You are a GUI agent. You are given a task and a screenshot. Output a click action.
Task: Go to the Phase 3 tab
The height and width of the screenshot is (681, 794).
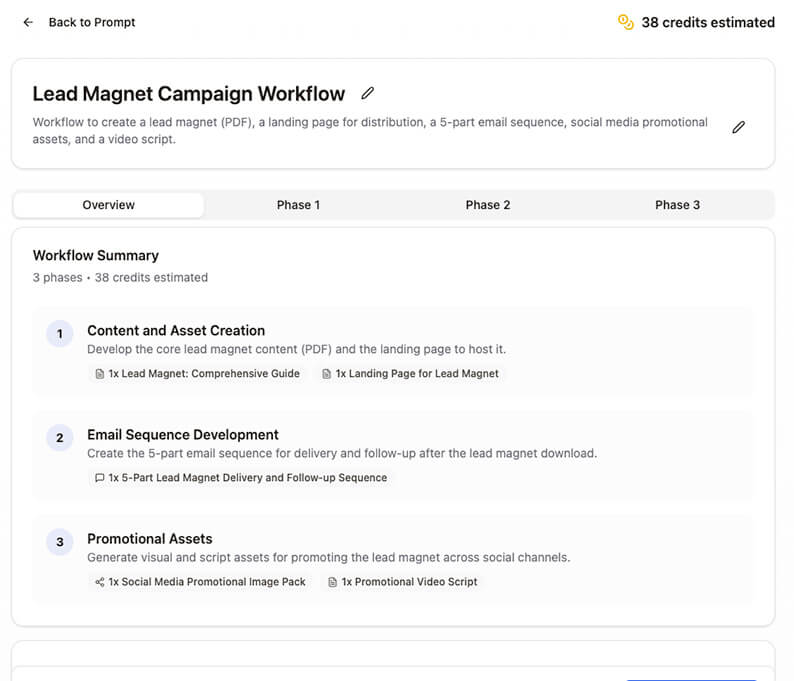[677, 205]
